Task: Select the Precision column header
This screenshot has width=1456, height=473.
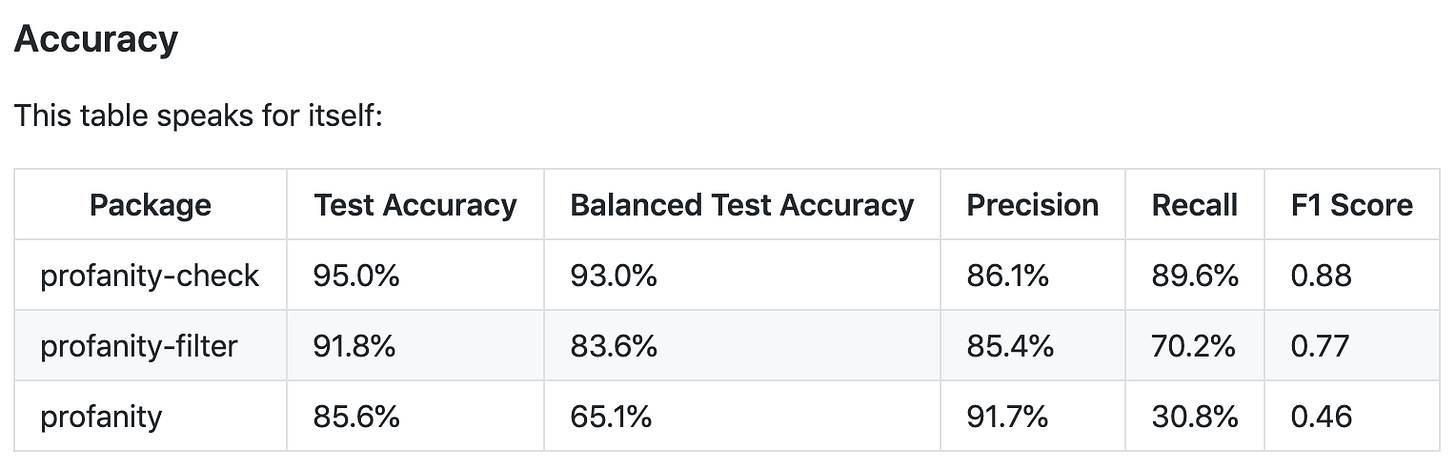Action: click(x=1032, y=205)
